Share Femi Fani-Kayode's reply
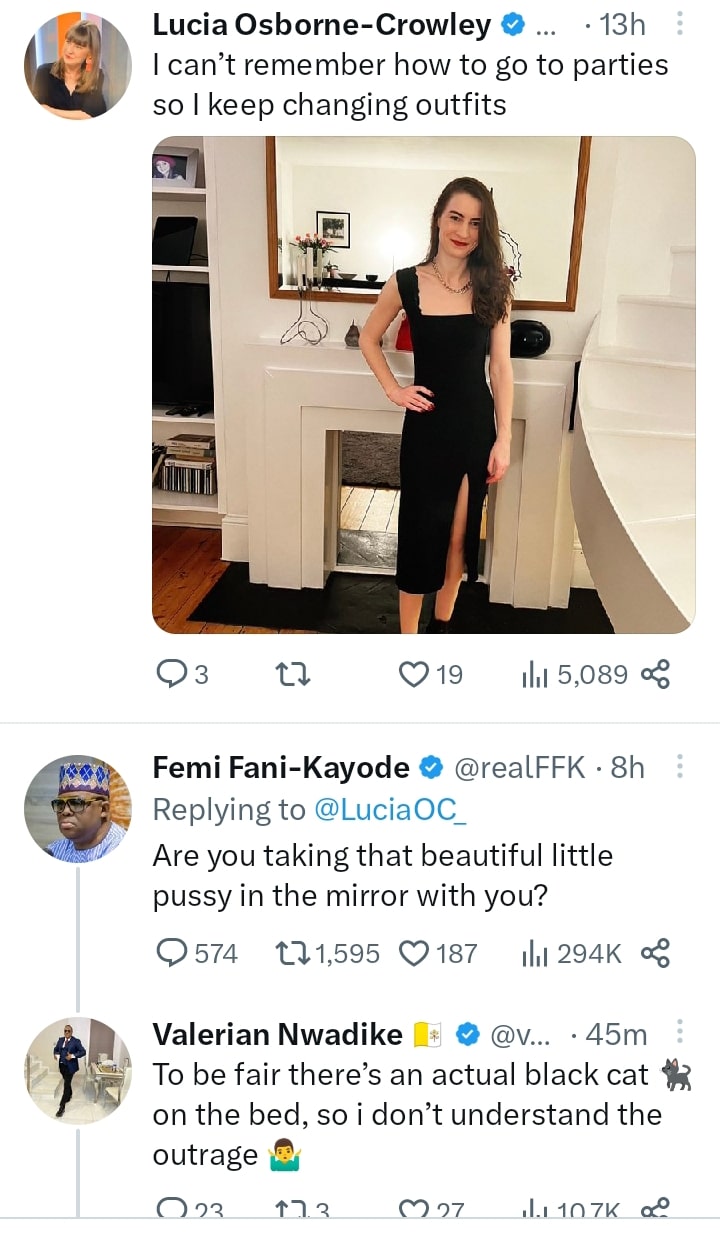Screen dimensions: 720x1240 coord(654,953)
